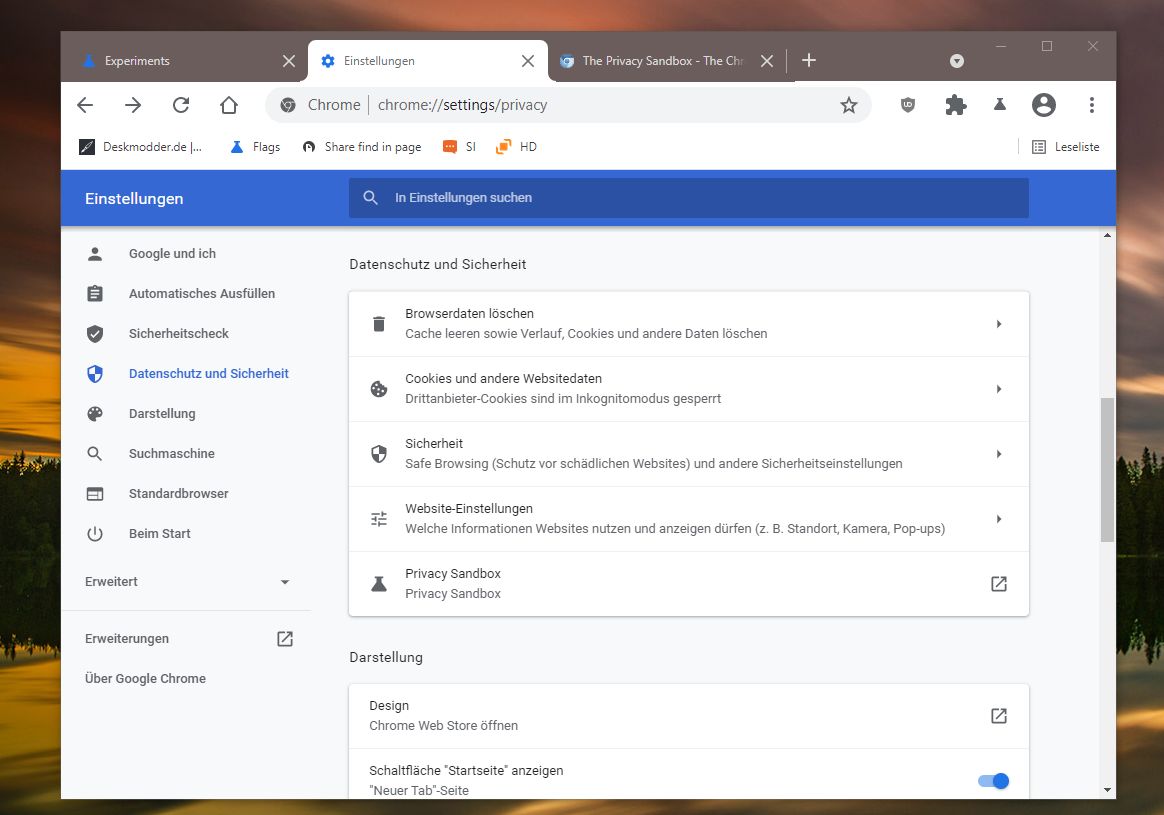Open the home page via house icon

(x=229, y=105)
